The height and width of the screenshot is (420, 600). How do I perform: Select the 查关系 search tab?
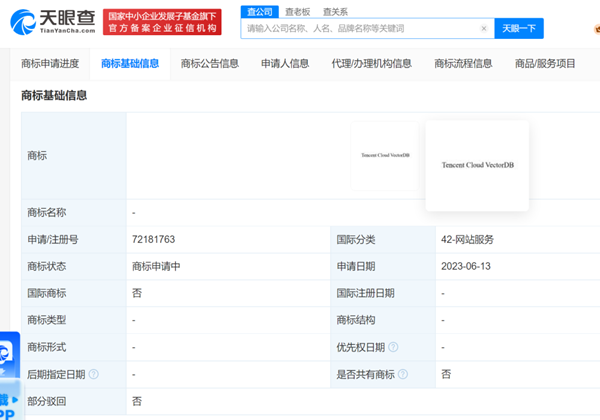point(335,11)
